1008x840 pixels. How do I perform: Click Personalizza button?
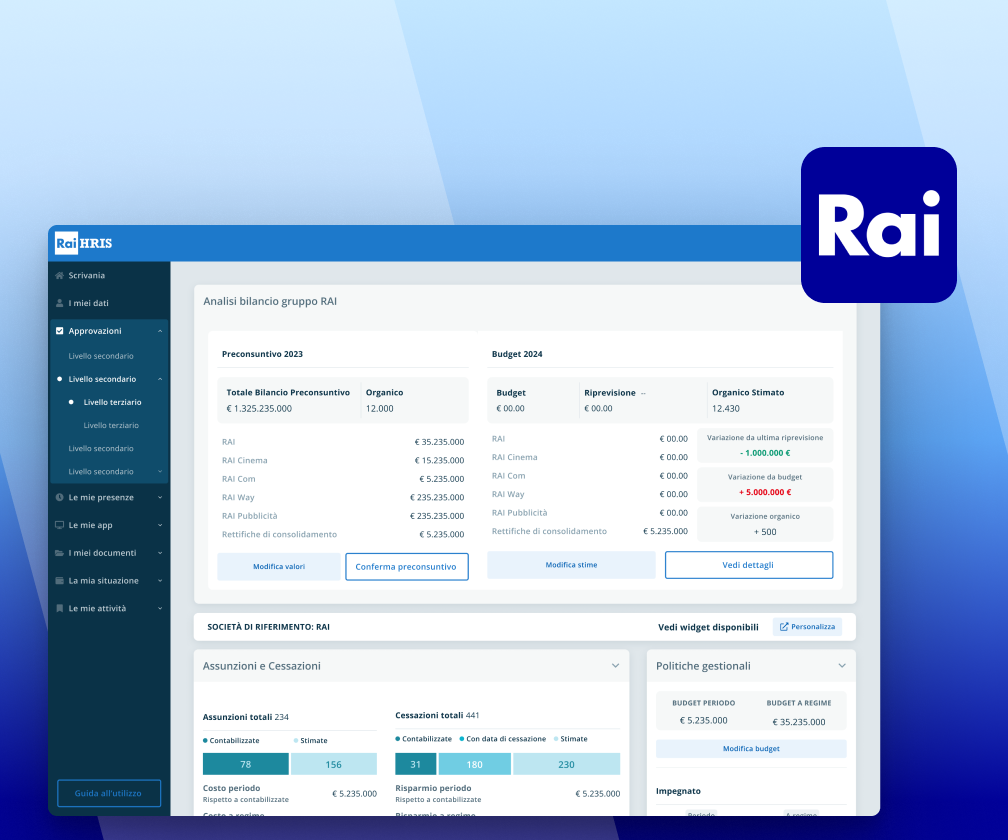coord(807,627)
